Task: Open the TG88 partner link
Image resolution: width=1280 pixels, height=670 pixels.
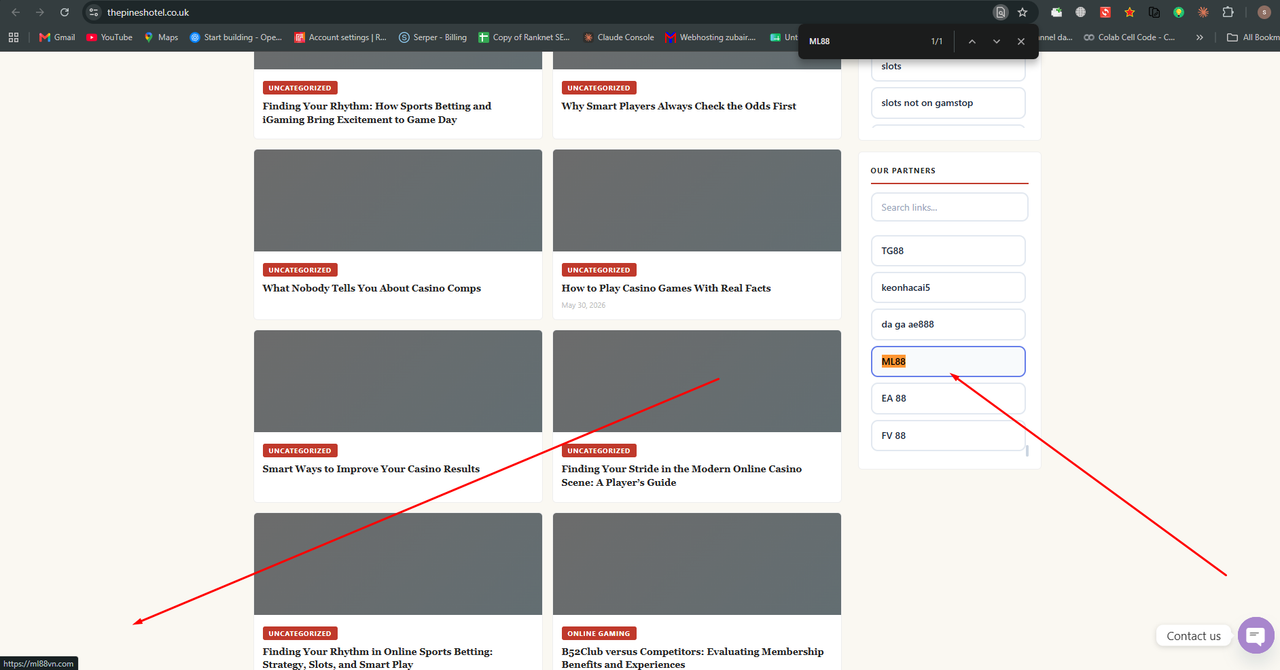Action: (948, 251)
